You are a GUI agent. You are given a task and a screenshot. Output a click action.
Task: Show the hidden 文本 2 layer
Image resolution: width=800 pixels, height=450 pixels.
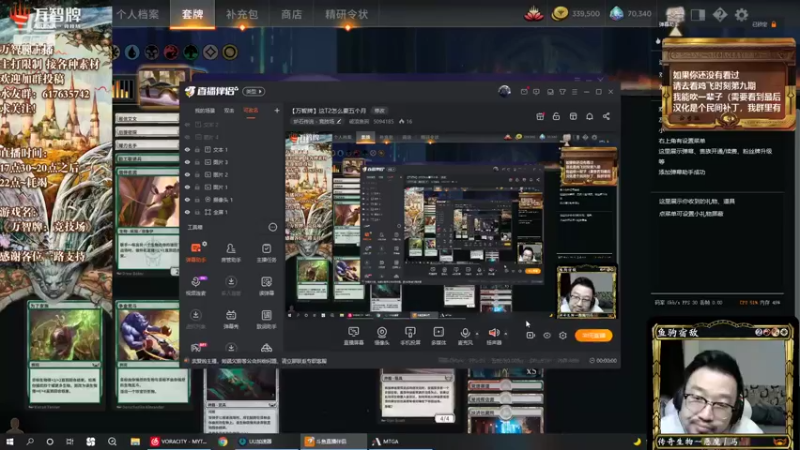tap(187, 124)
